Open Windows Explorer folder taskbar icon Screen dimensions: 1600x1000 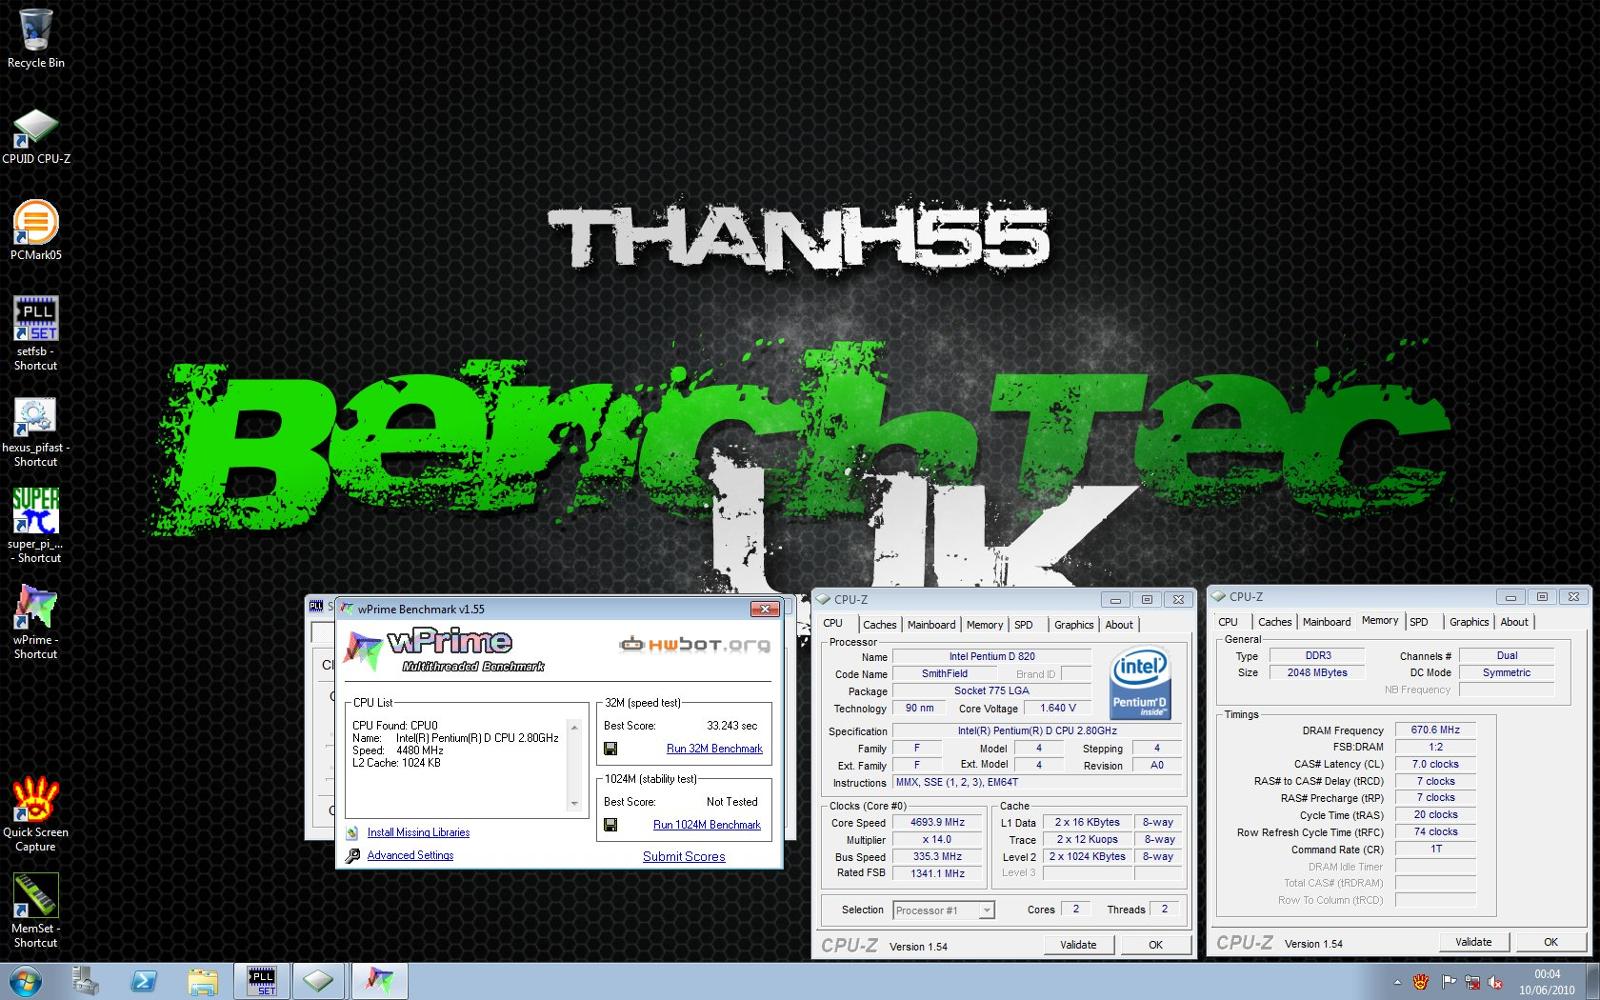(x=203, y=981)
